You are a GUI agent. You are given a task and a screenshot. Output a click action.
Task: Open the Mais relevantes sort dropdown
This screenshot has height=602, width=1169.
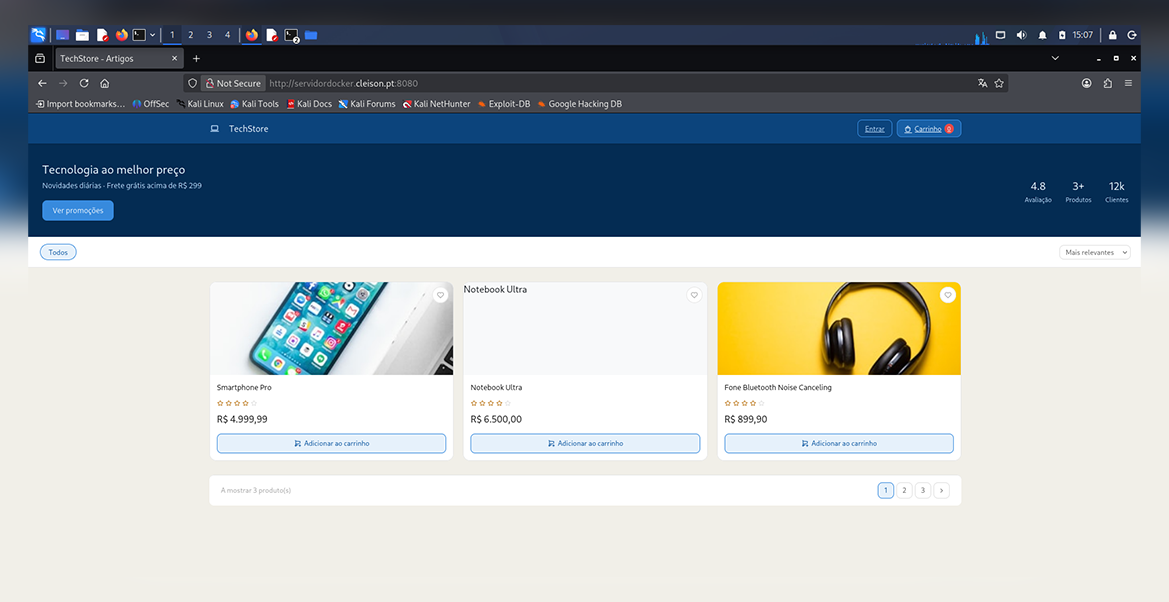[x=1094, y=252]
